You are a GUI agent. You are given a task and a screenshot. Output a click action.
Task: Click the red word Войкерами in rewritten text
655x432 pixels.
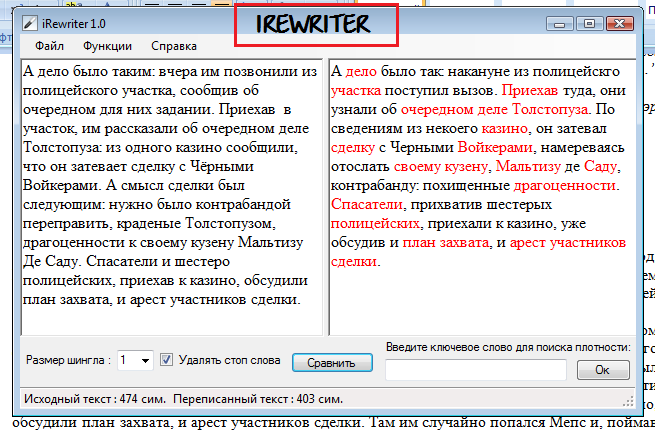[495, 147]
